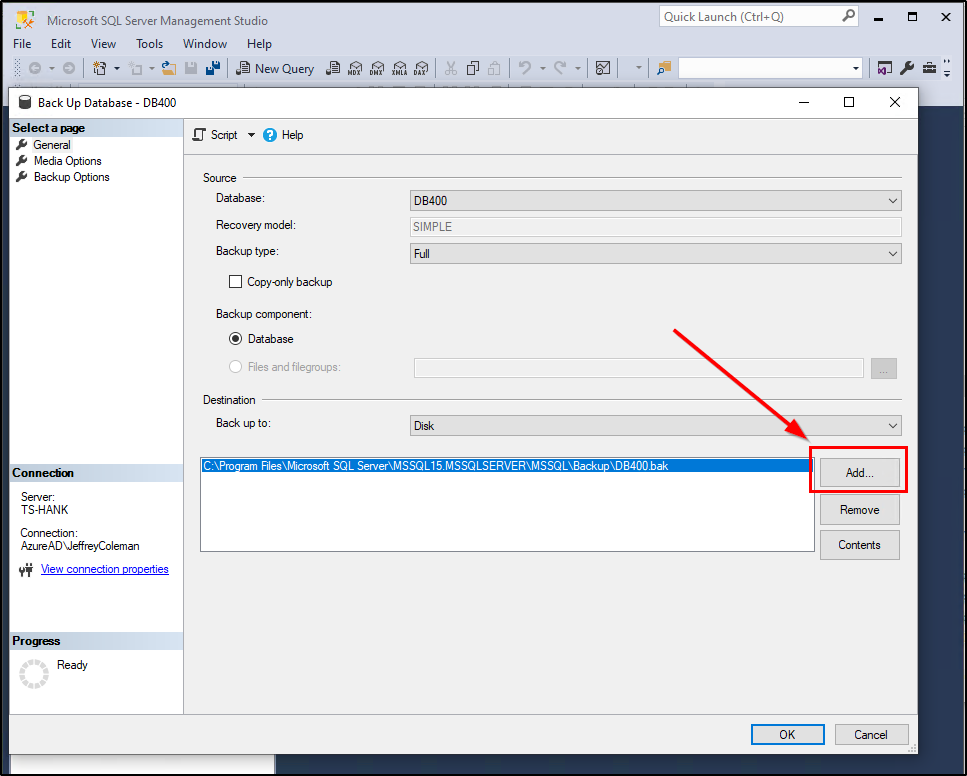
Task: Select the DB400.bak backup path entry
Action: tap(507, 466)
